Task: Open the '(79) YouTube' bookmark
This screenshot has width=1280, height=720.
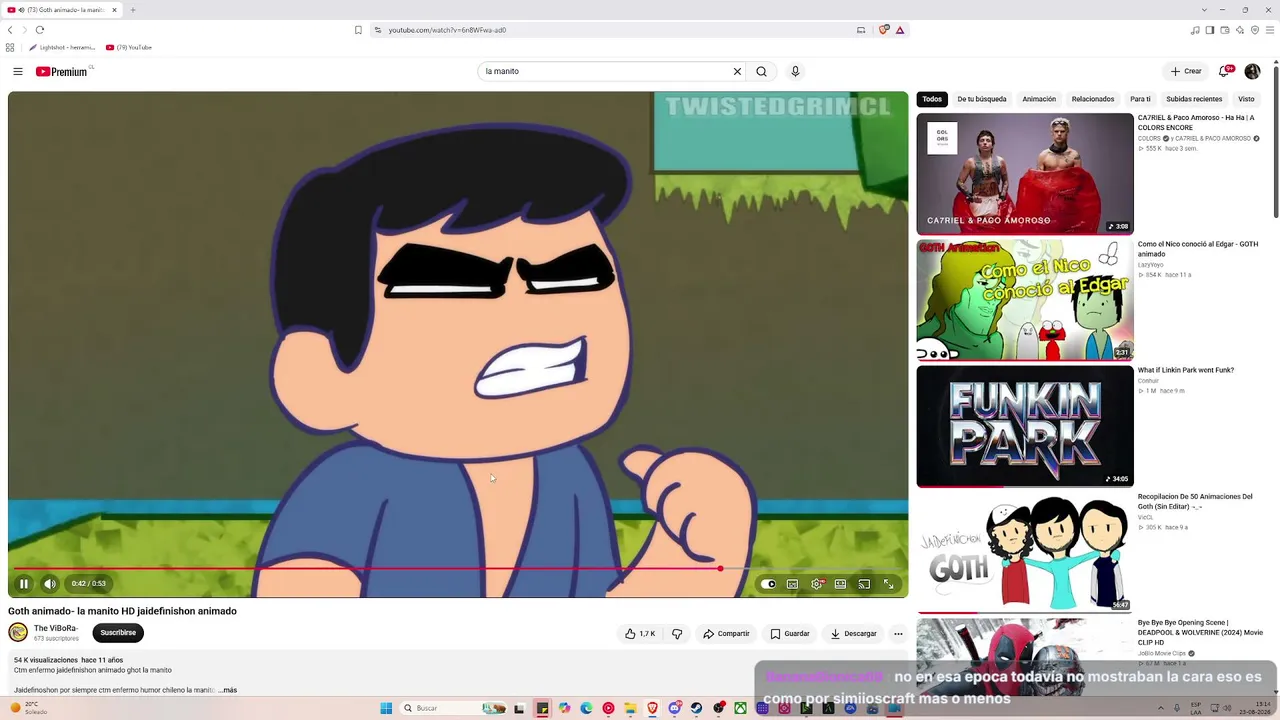Action: 129,47
